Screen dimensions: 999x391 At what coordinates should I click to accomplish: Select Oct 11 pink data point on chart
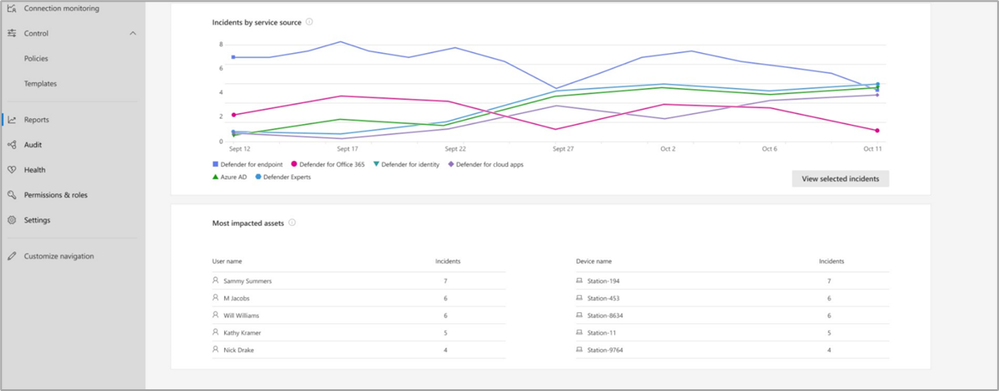click(x=877, y=131)
